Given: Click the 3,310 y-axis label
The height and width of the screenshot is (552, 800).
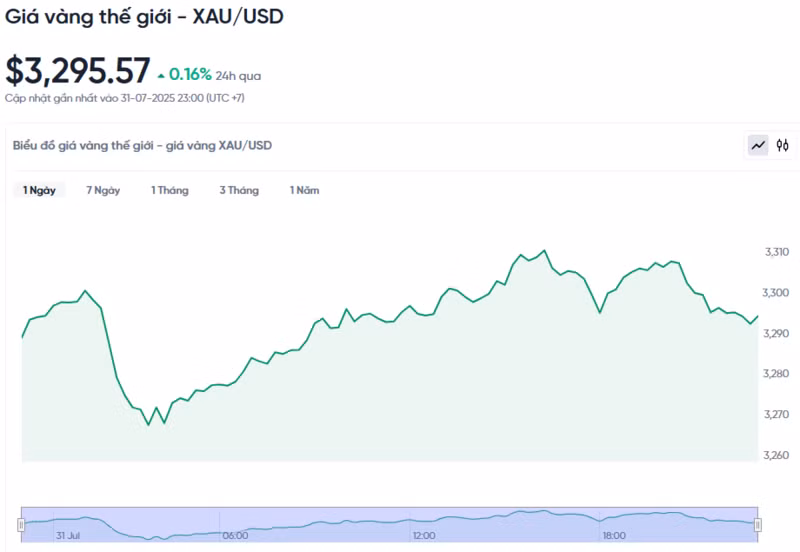Looking at the screenshot, I should pos(775,252).
